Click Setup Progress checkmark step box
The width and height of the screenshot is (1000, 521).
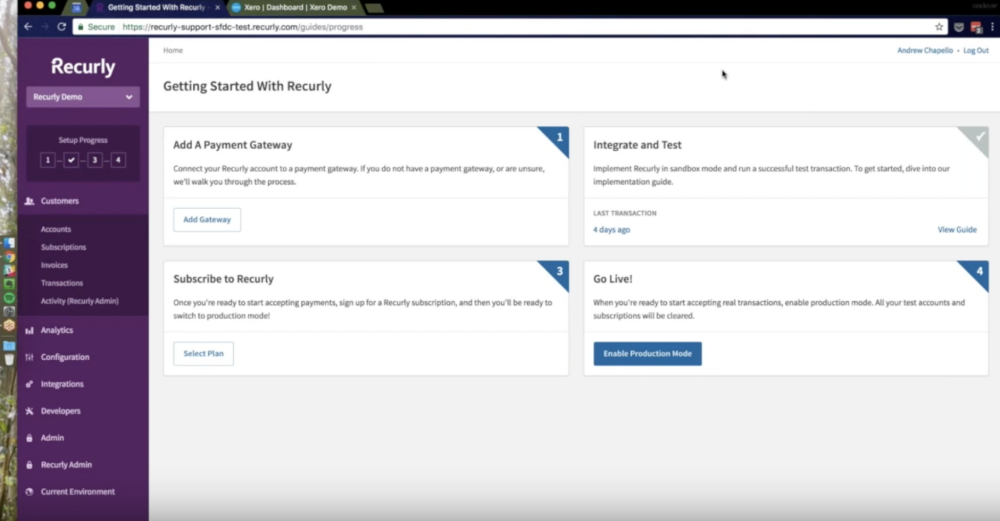coord(71,160)
